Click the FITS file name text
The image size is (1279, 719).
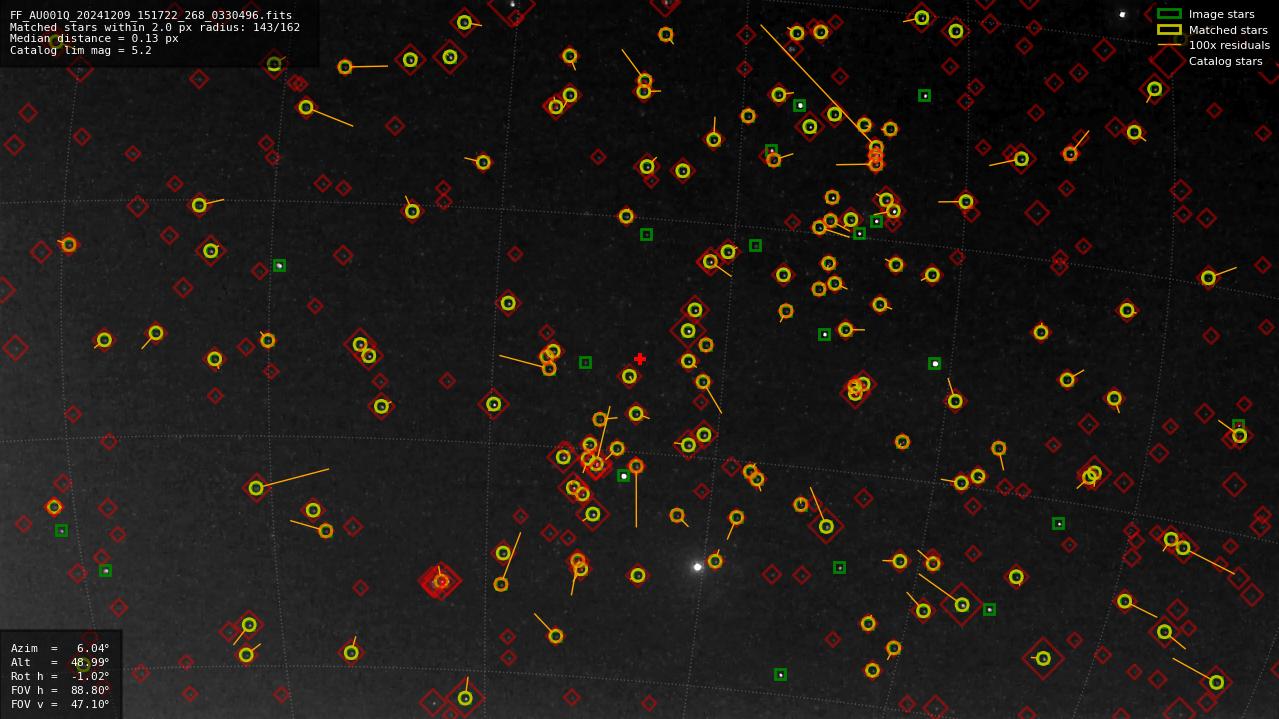151,15
